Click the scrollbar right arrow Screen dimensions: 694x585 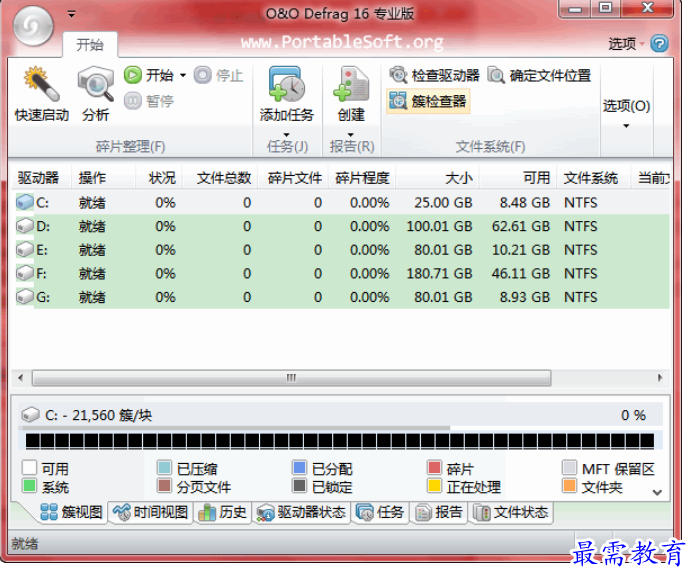click(x=660, y=378)
